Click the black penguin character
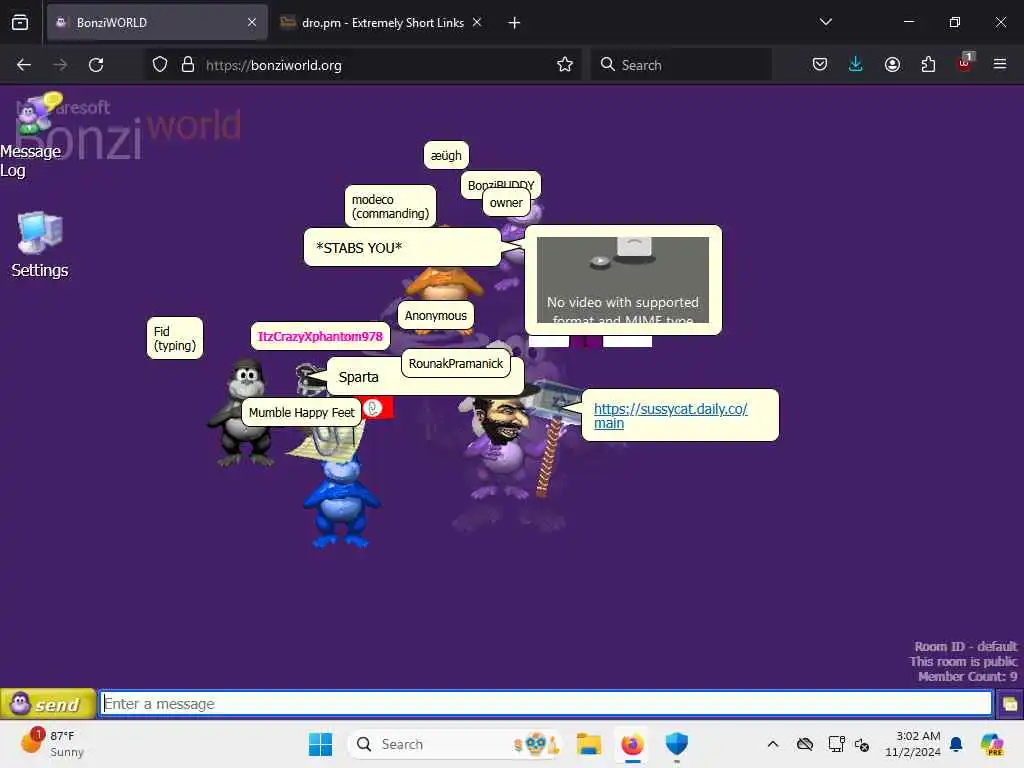 coord(243,412)
